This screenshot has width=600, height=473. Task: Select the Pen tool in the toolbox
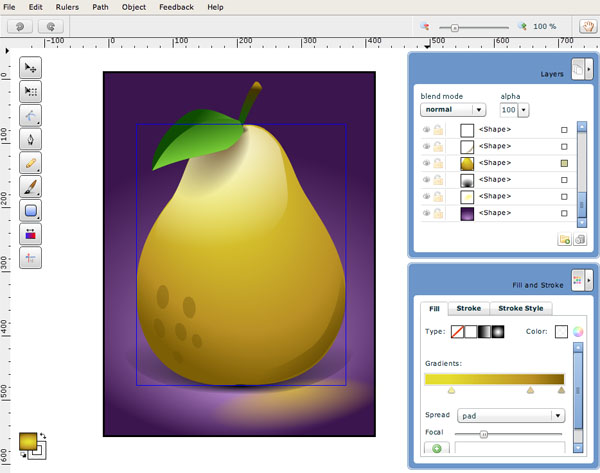(x=31, y=139)
